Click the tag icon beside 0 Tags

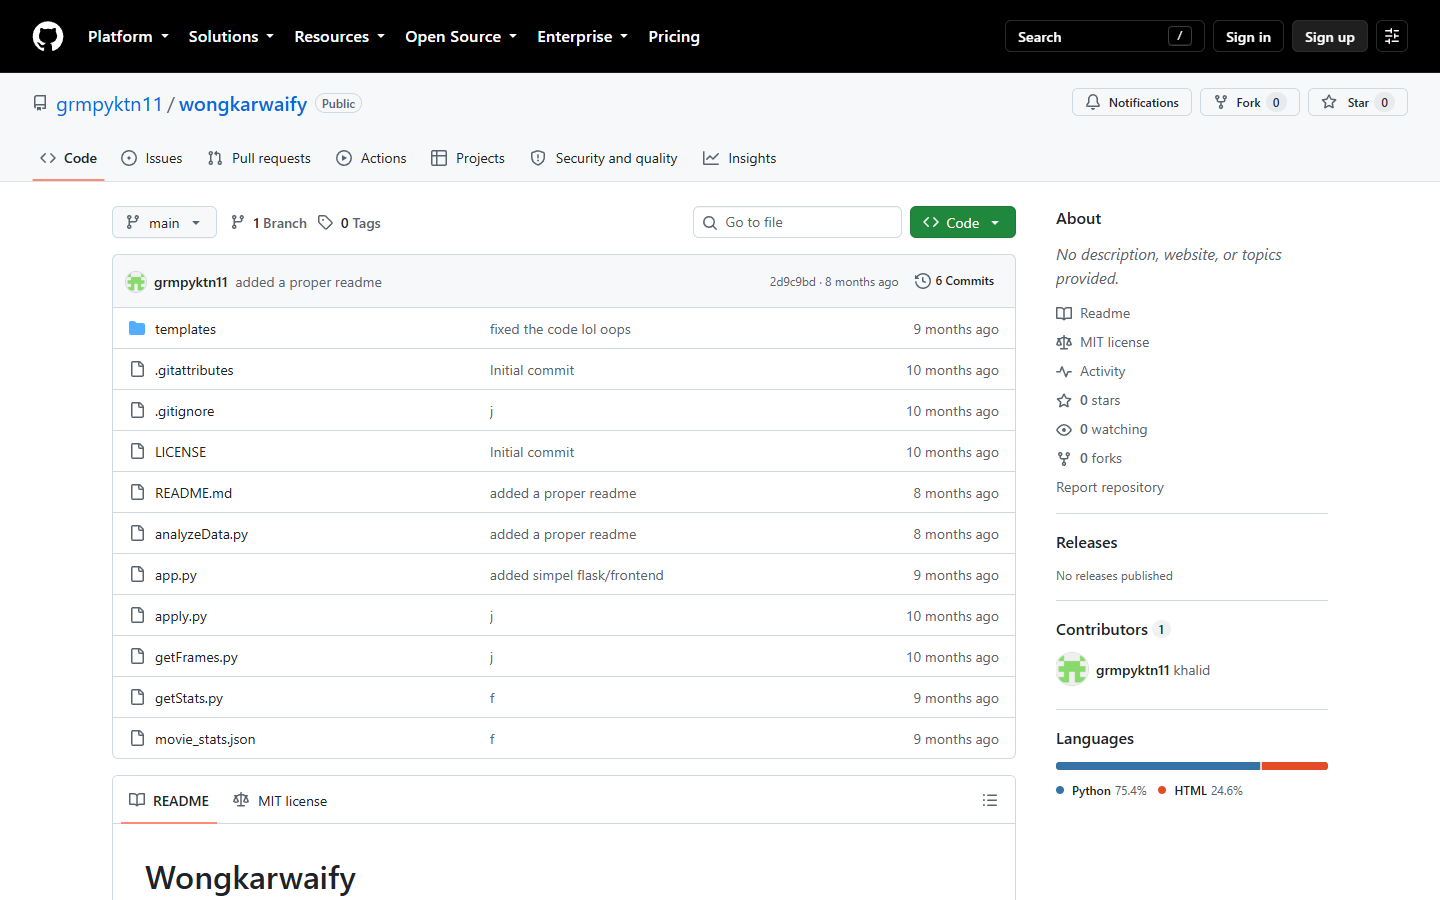pyautogui.click(x=325, y=222)
